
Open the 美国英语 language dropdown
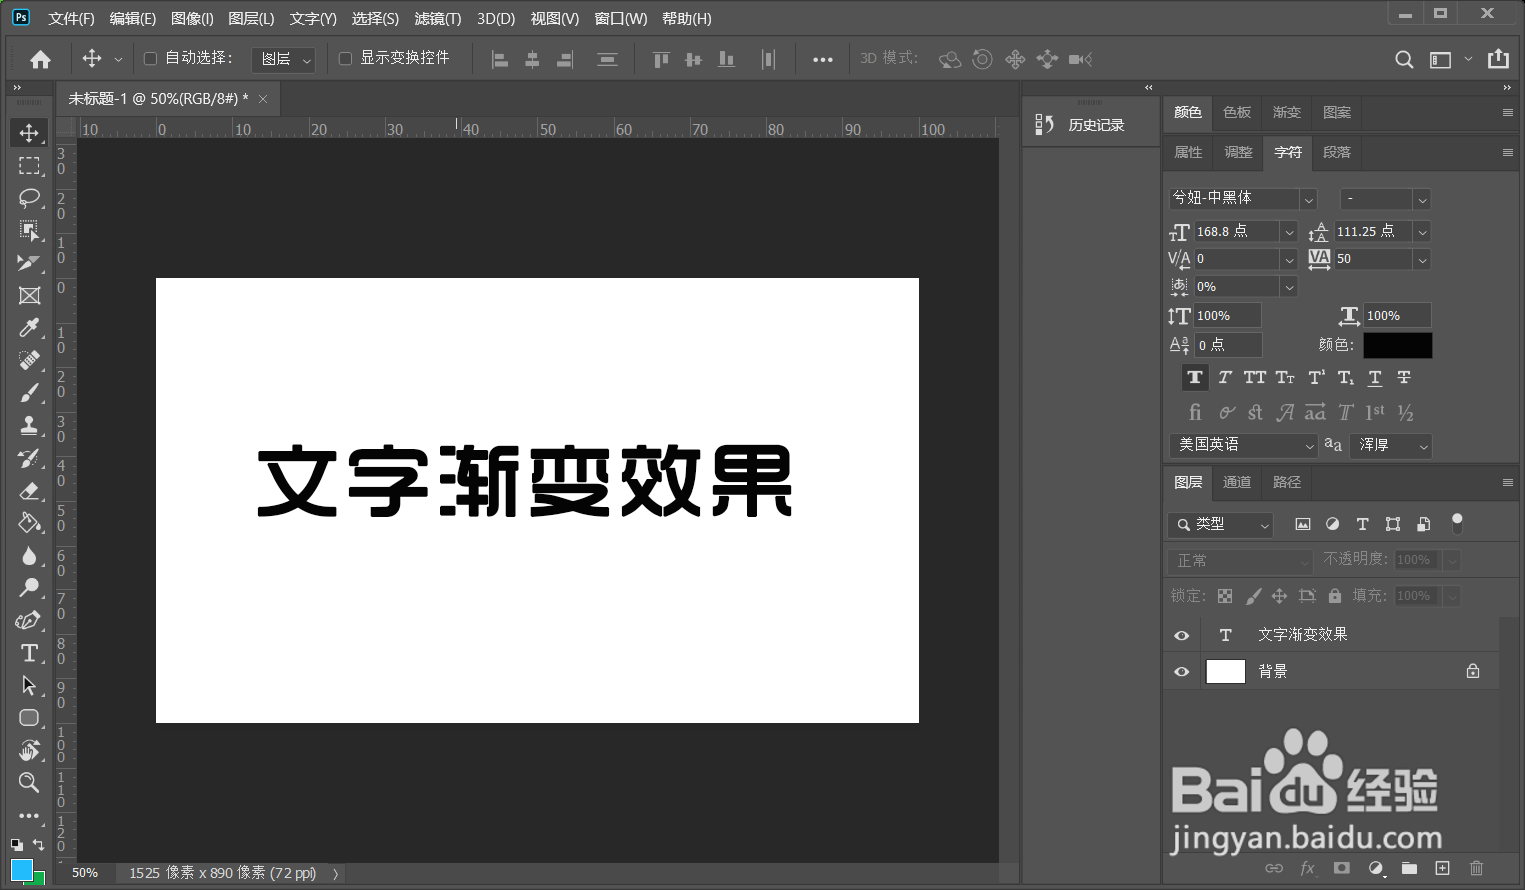[x=1243, y=445]
